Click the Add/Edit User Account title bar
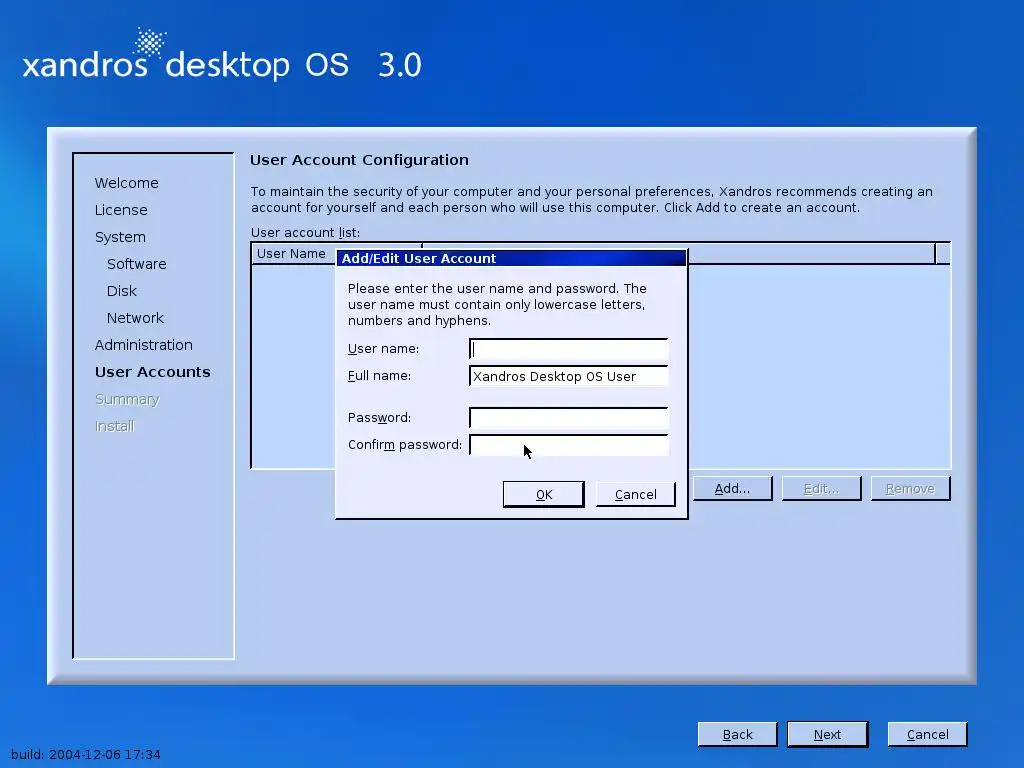Viewport: 1024px width, 768px height. pos(511,258)
